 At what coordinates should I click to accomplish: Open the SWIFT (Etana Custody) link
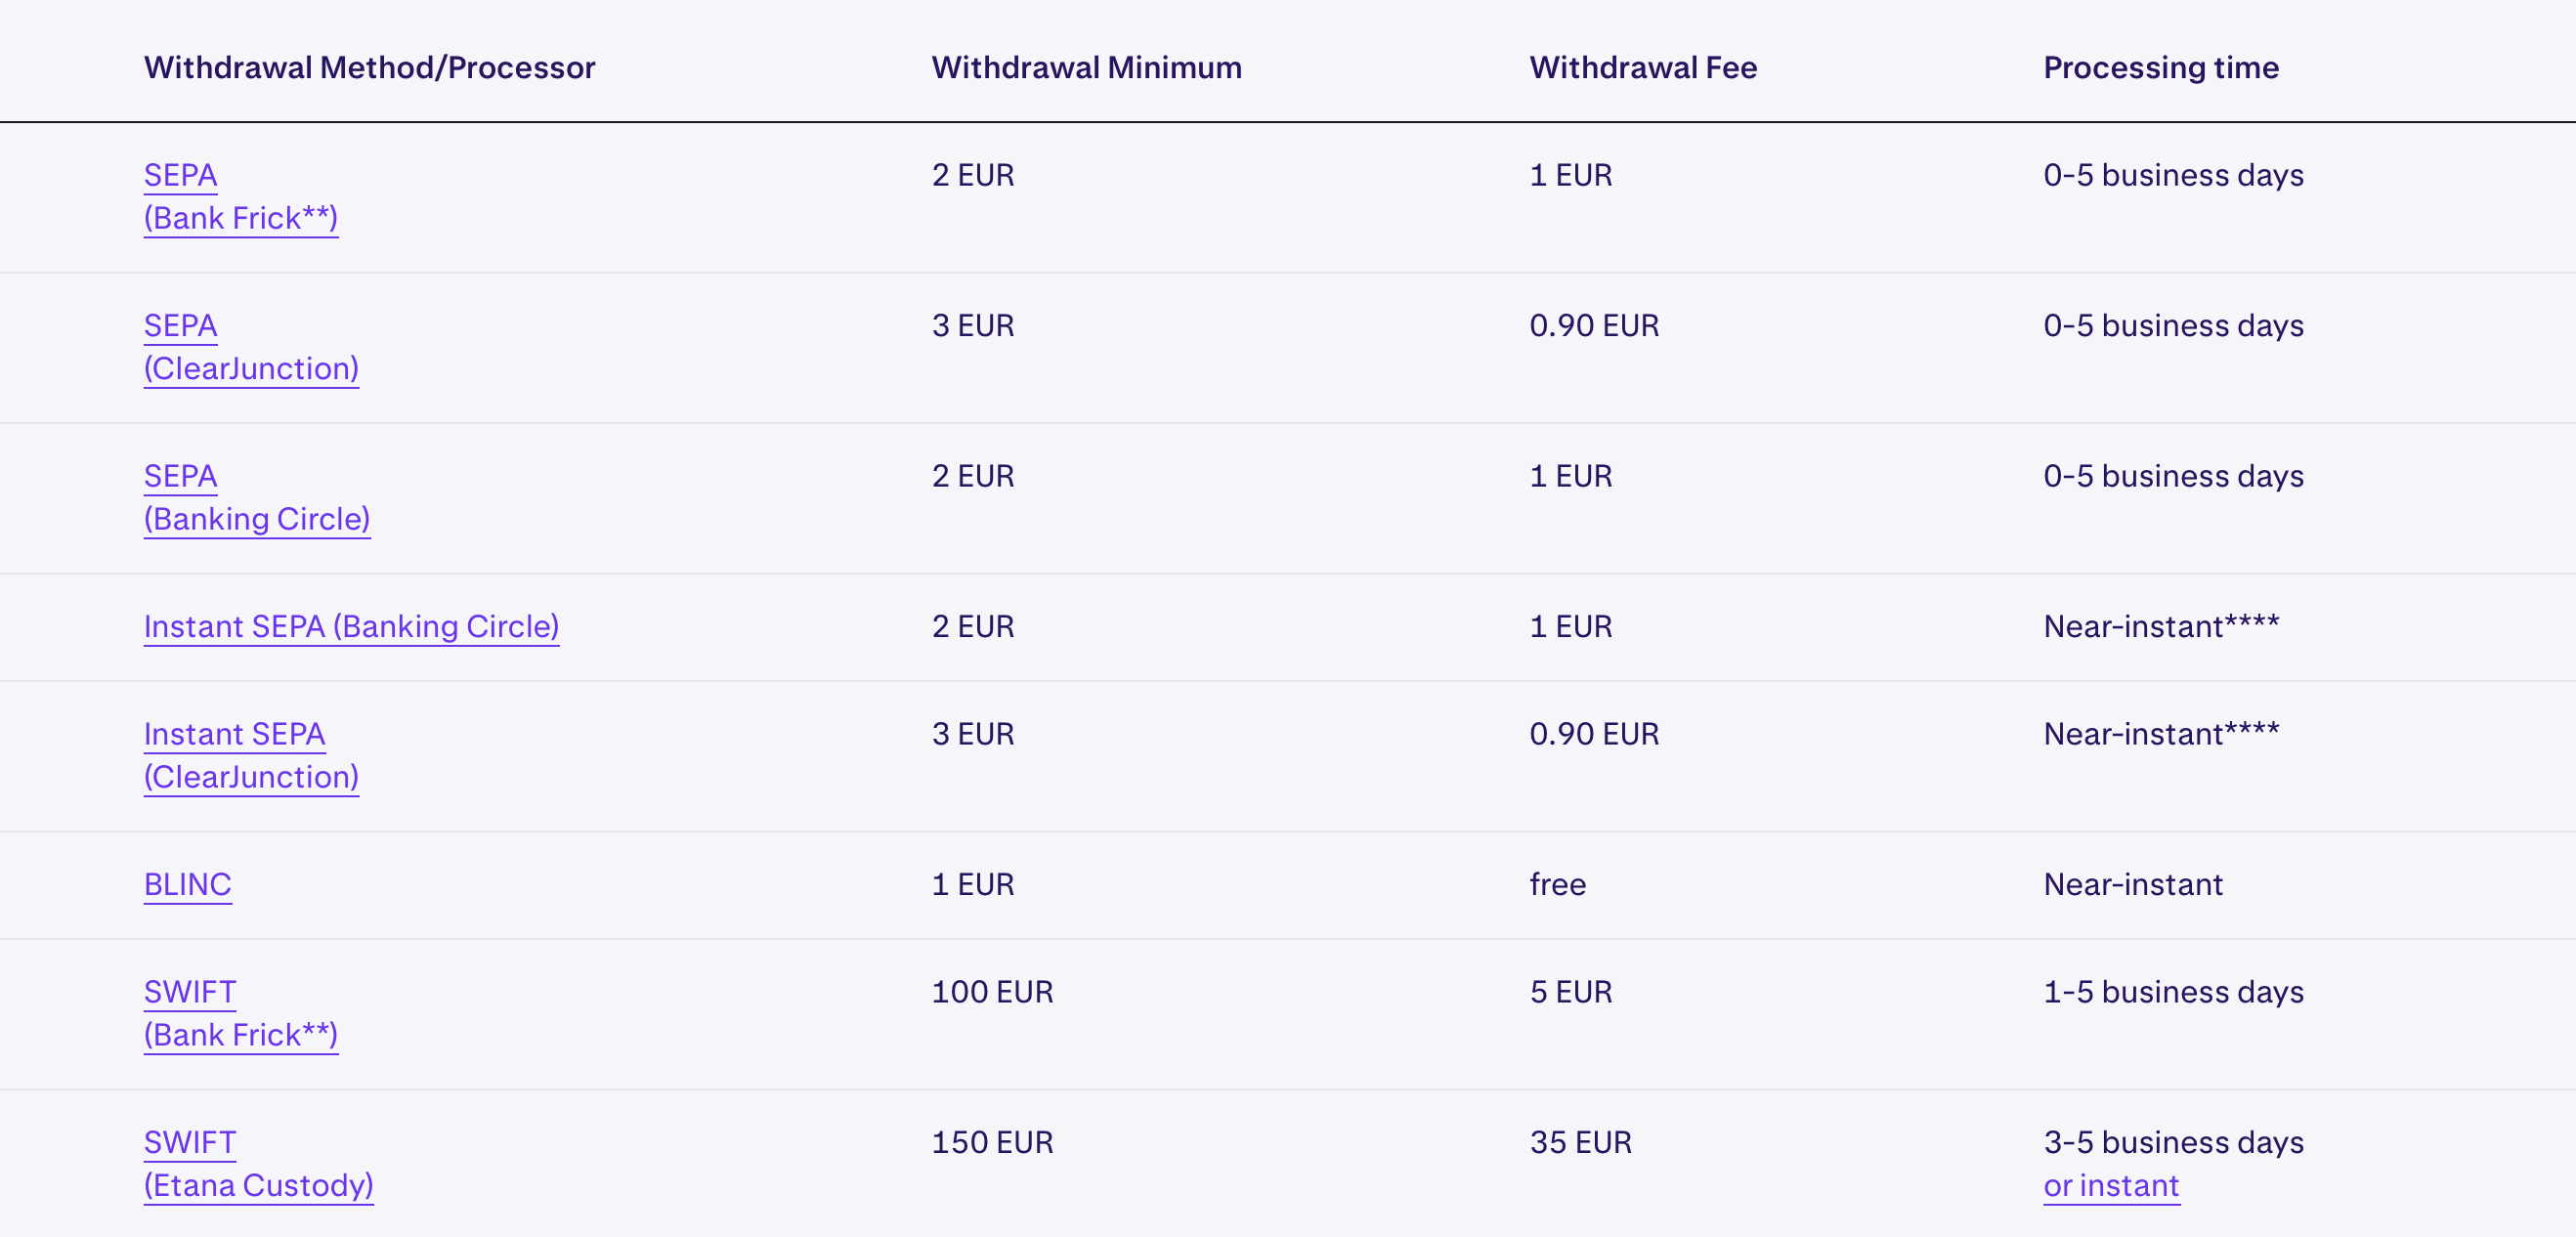click(x=189, y=1142)
